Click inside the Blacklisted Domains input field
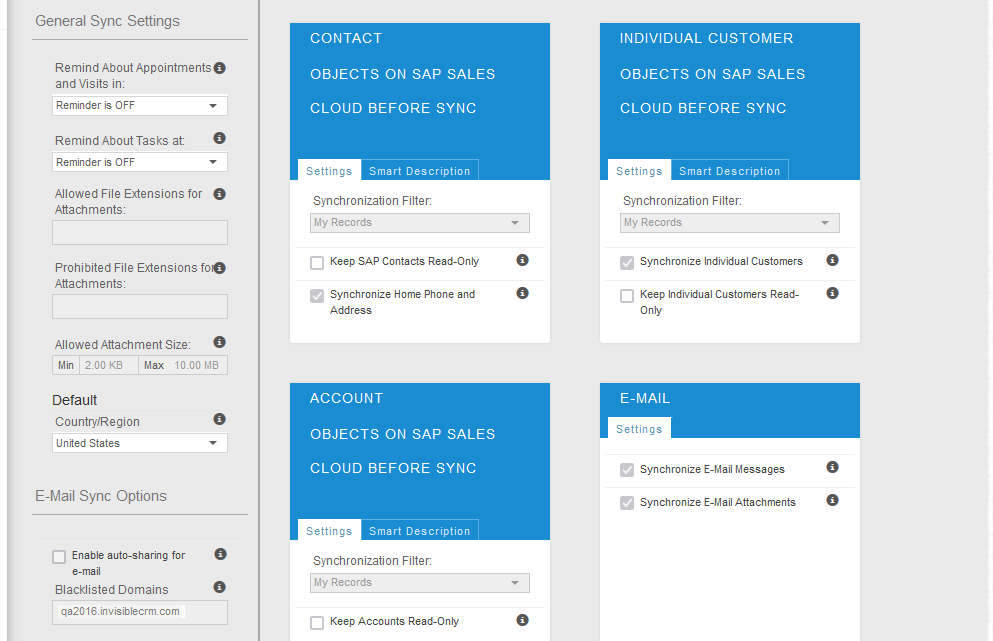 click(139, 613)
